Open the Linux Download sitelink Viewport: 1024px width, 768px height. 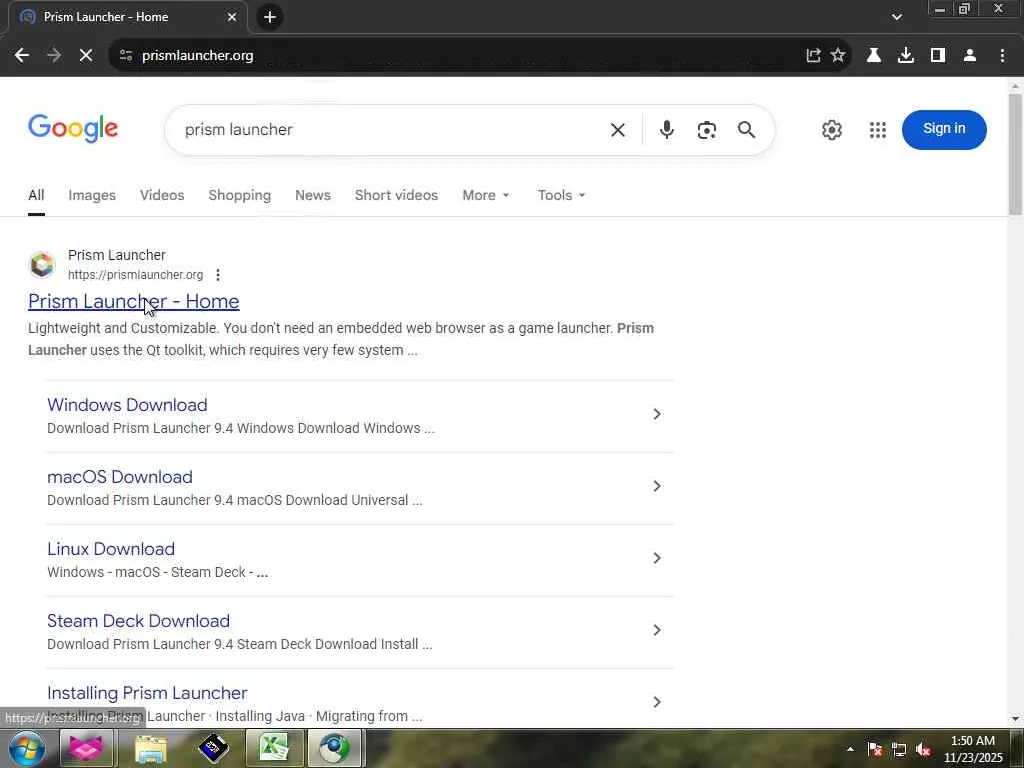pos(111,549)
